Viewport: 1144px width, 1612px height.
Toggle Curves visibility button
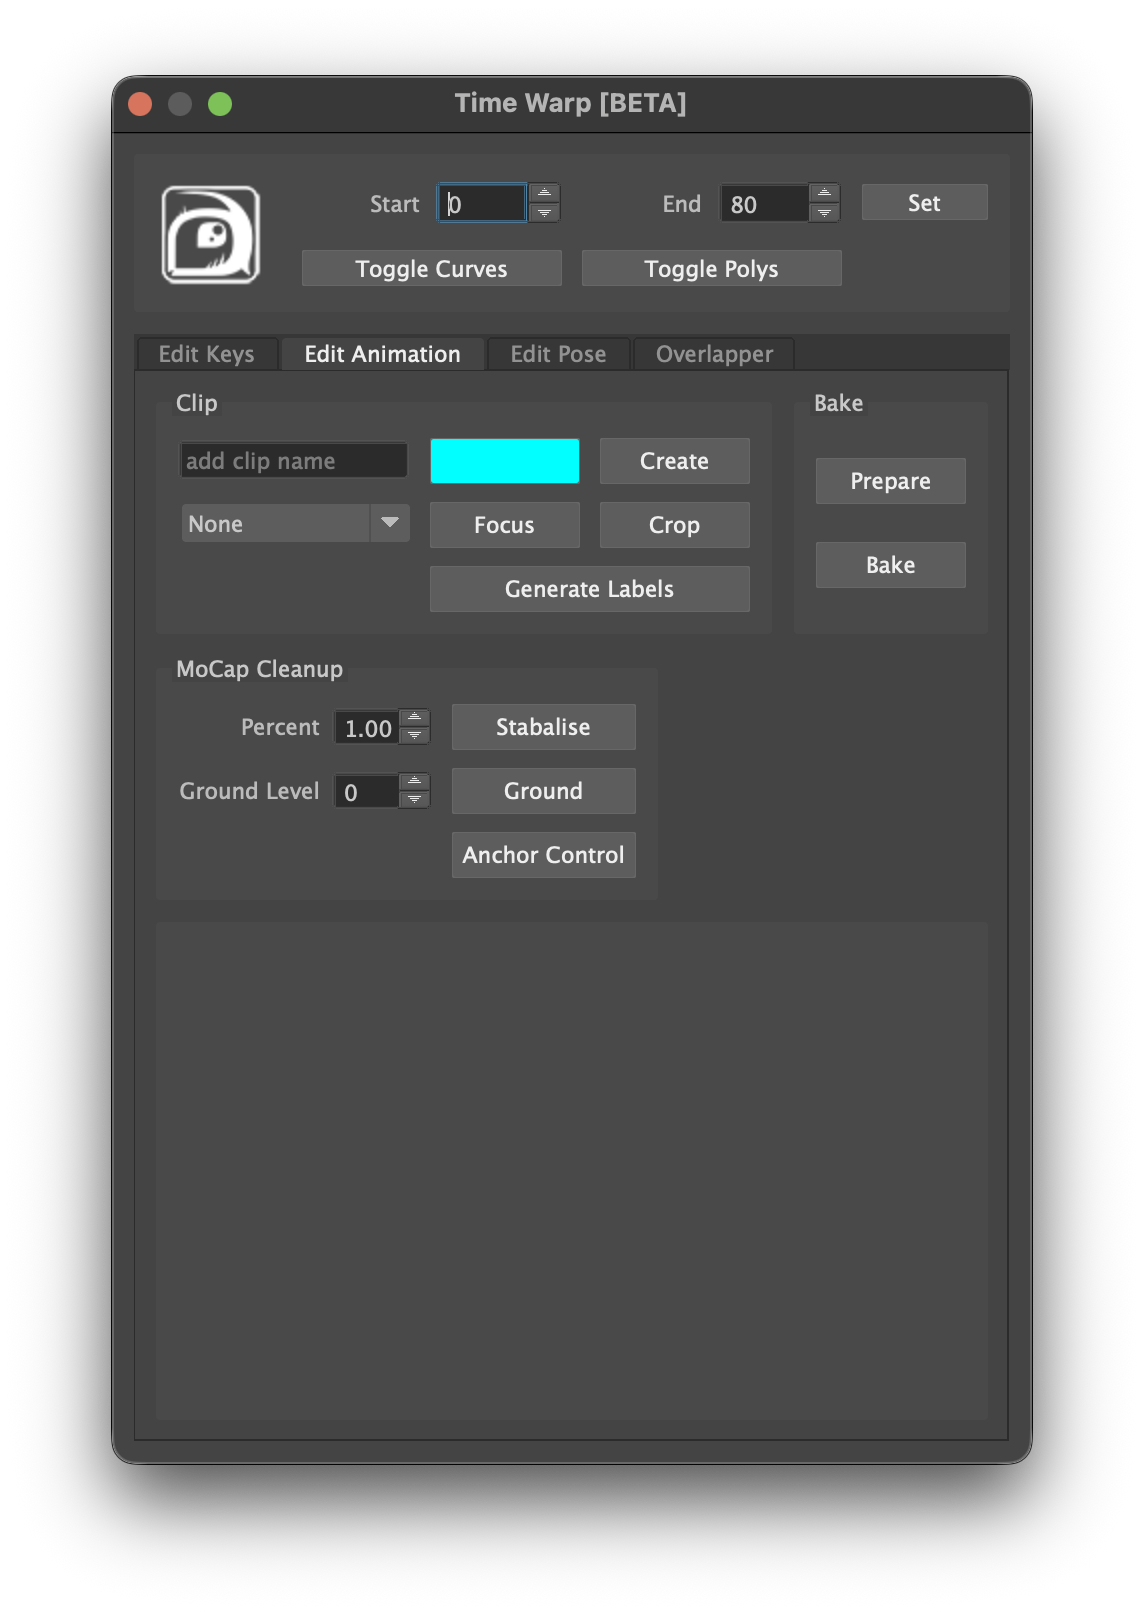click(431, 268)
